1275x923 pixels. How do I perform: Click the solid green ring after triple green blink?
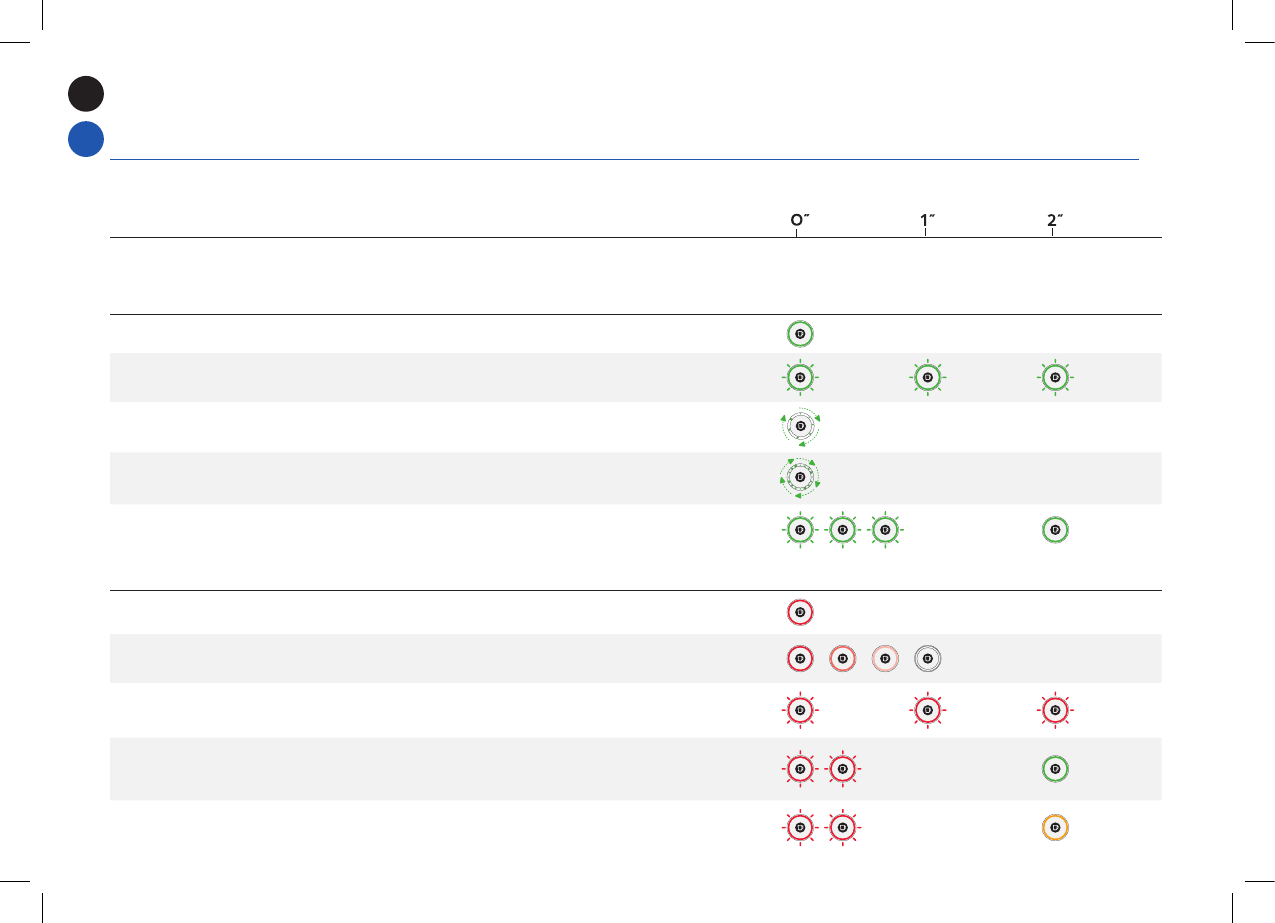coord(1054,529)
